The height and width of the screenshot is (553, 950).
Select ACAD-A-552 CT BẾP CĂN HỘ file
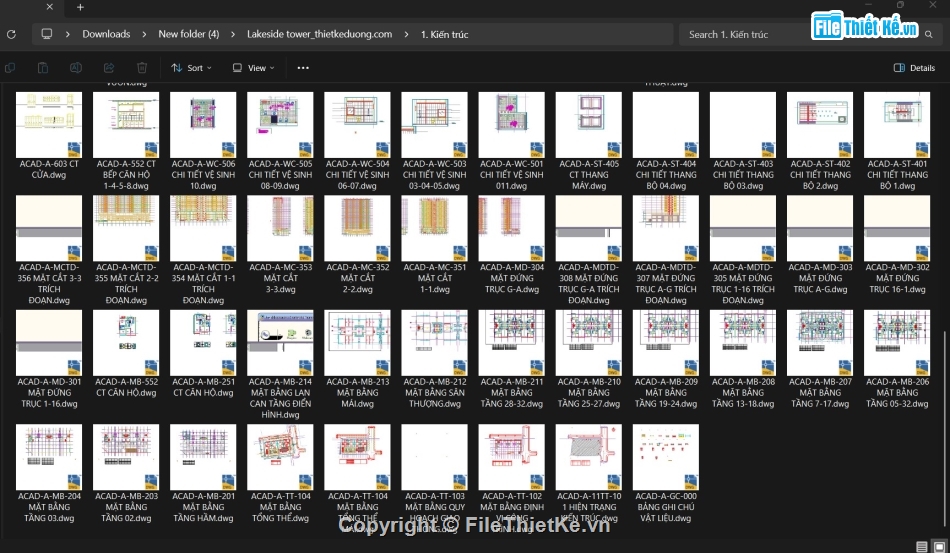(126, 141)
